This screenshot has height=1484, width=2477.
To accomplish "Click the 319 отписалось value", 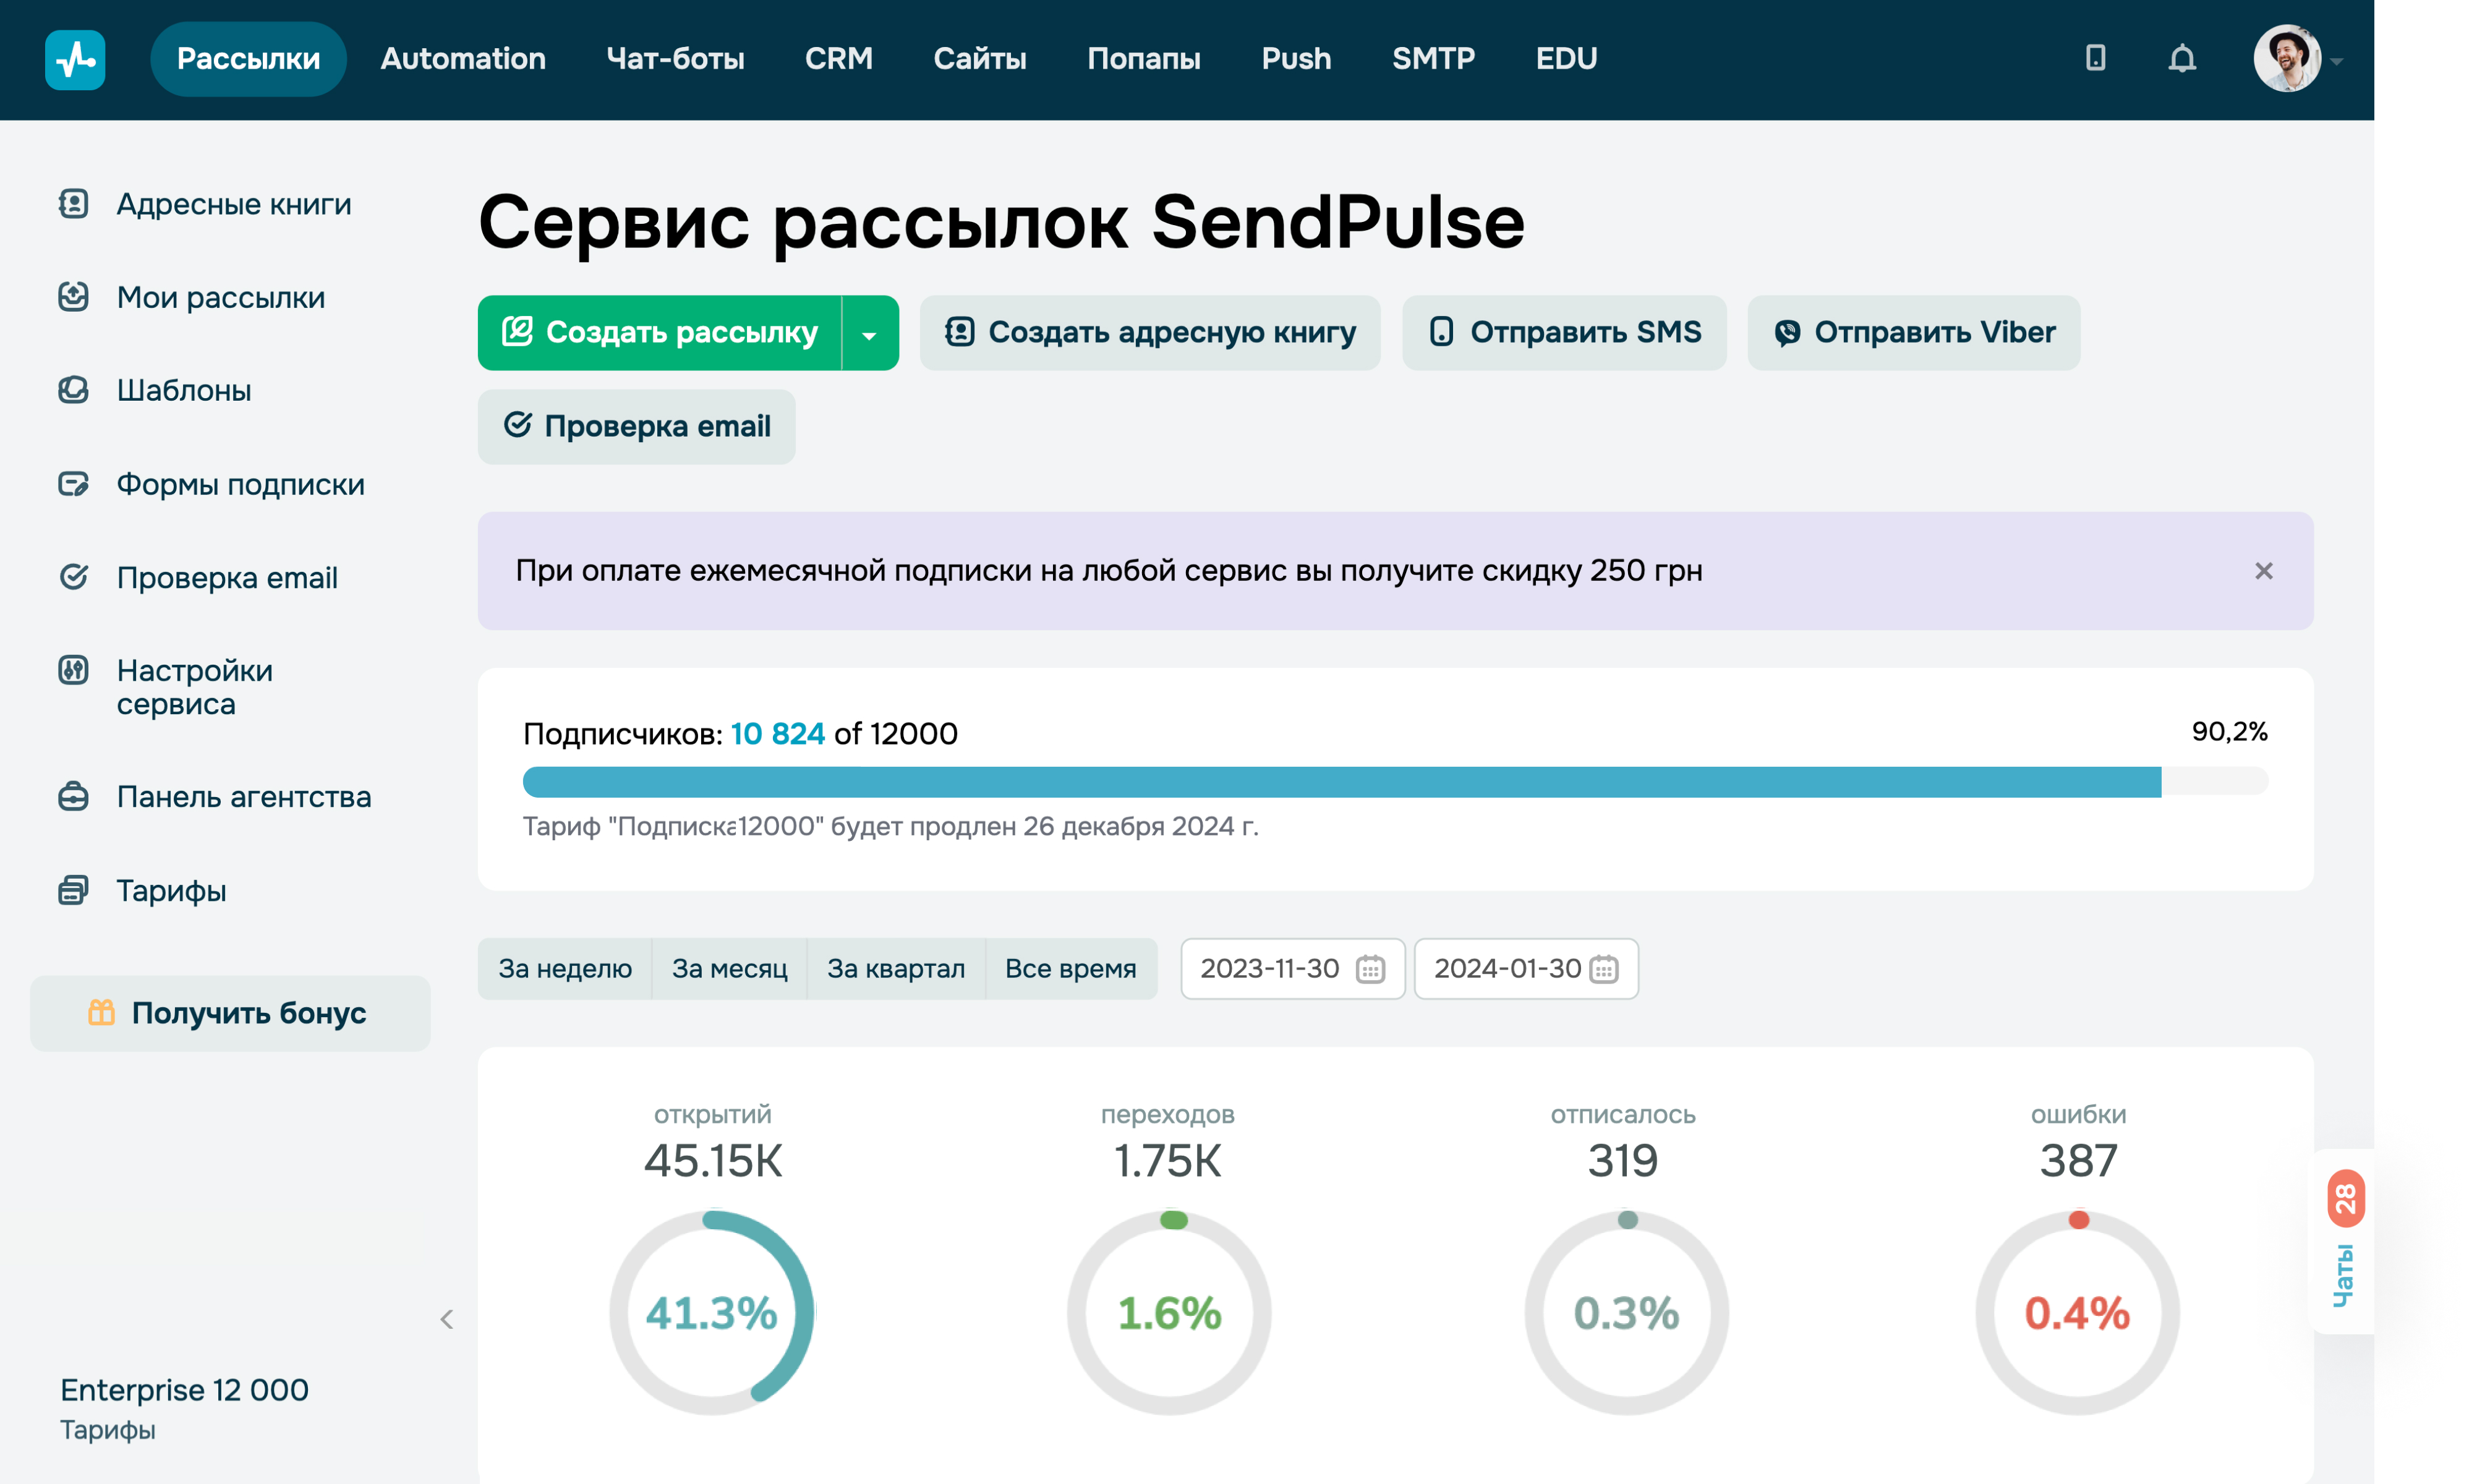I will click(1623, 1162).
